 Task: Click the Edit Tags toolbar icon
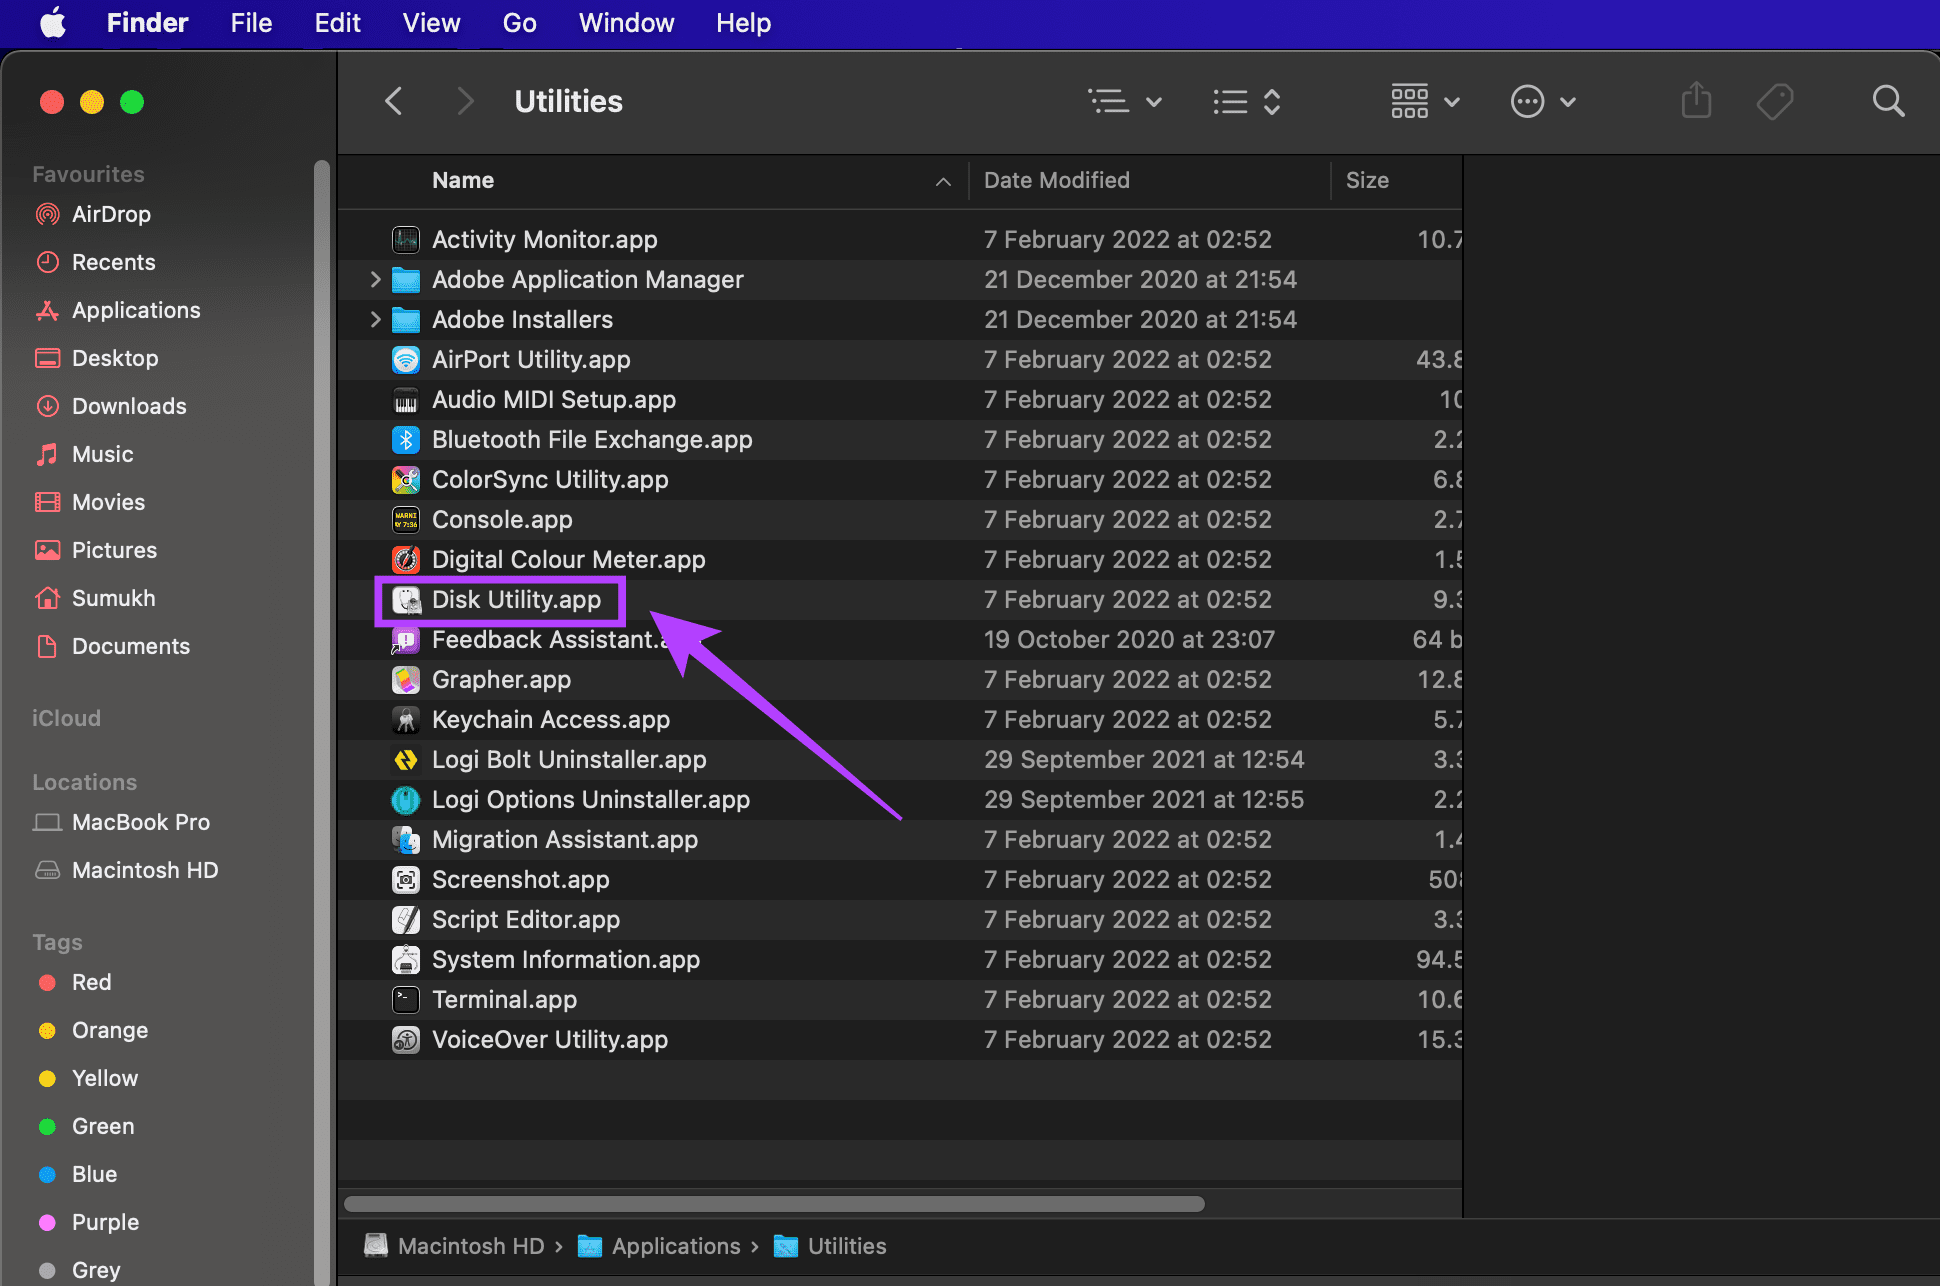[x=1775, y=101]
